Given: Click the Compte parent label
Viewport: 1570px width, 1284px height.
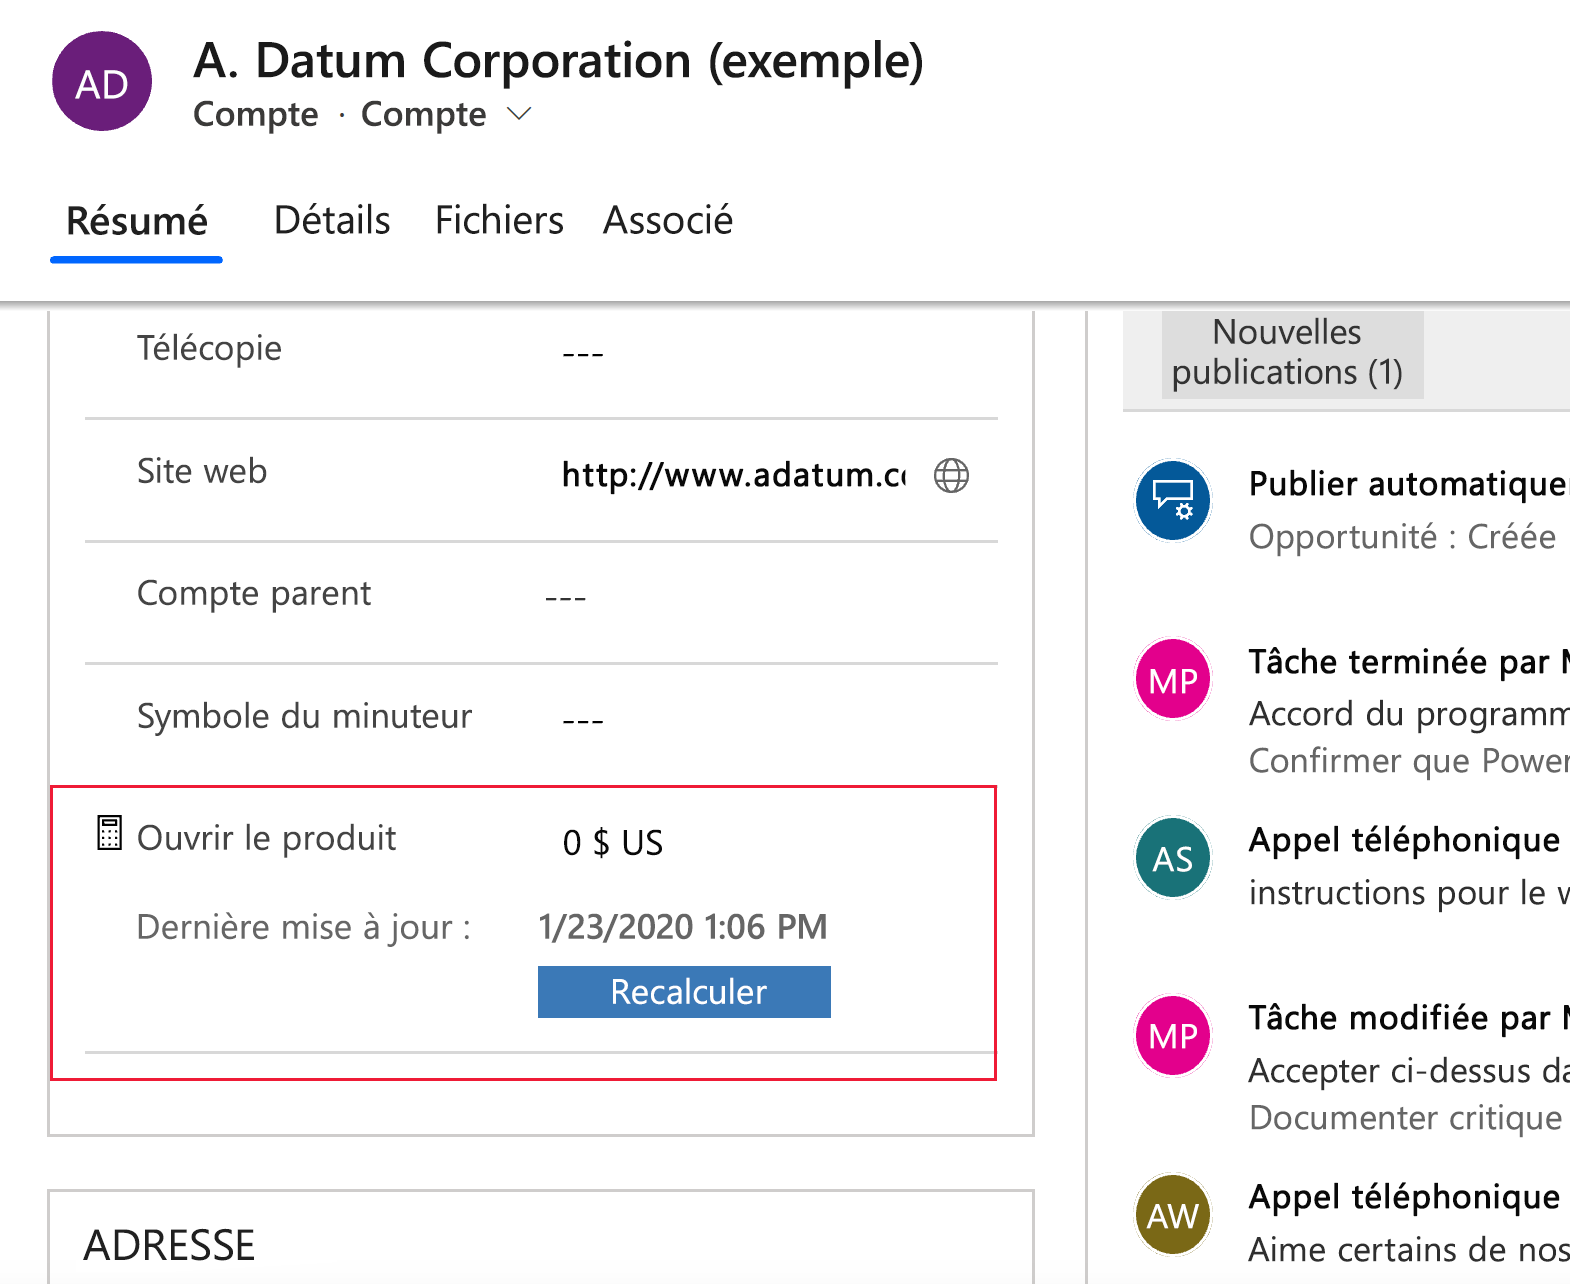Looking at the screenshot, I should [x=254, y=594].
